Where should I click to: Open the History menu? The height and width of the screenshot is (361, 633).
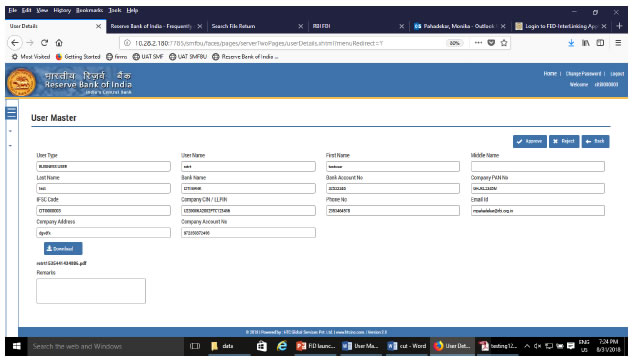pyautogui.click(x=62, y=10)
